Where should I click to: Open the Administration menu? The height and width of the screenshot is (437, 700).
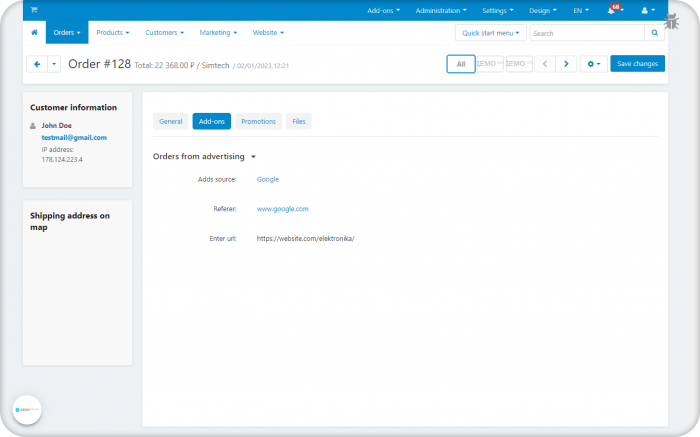[441, 11]
